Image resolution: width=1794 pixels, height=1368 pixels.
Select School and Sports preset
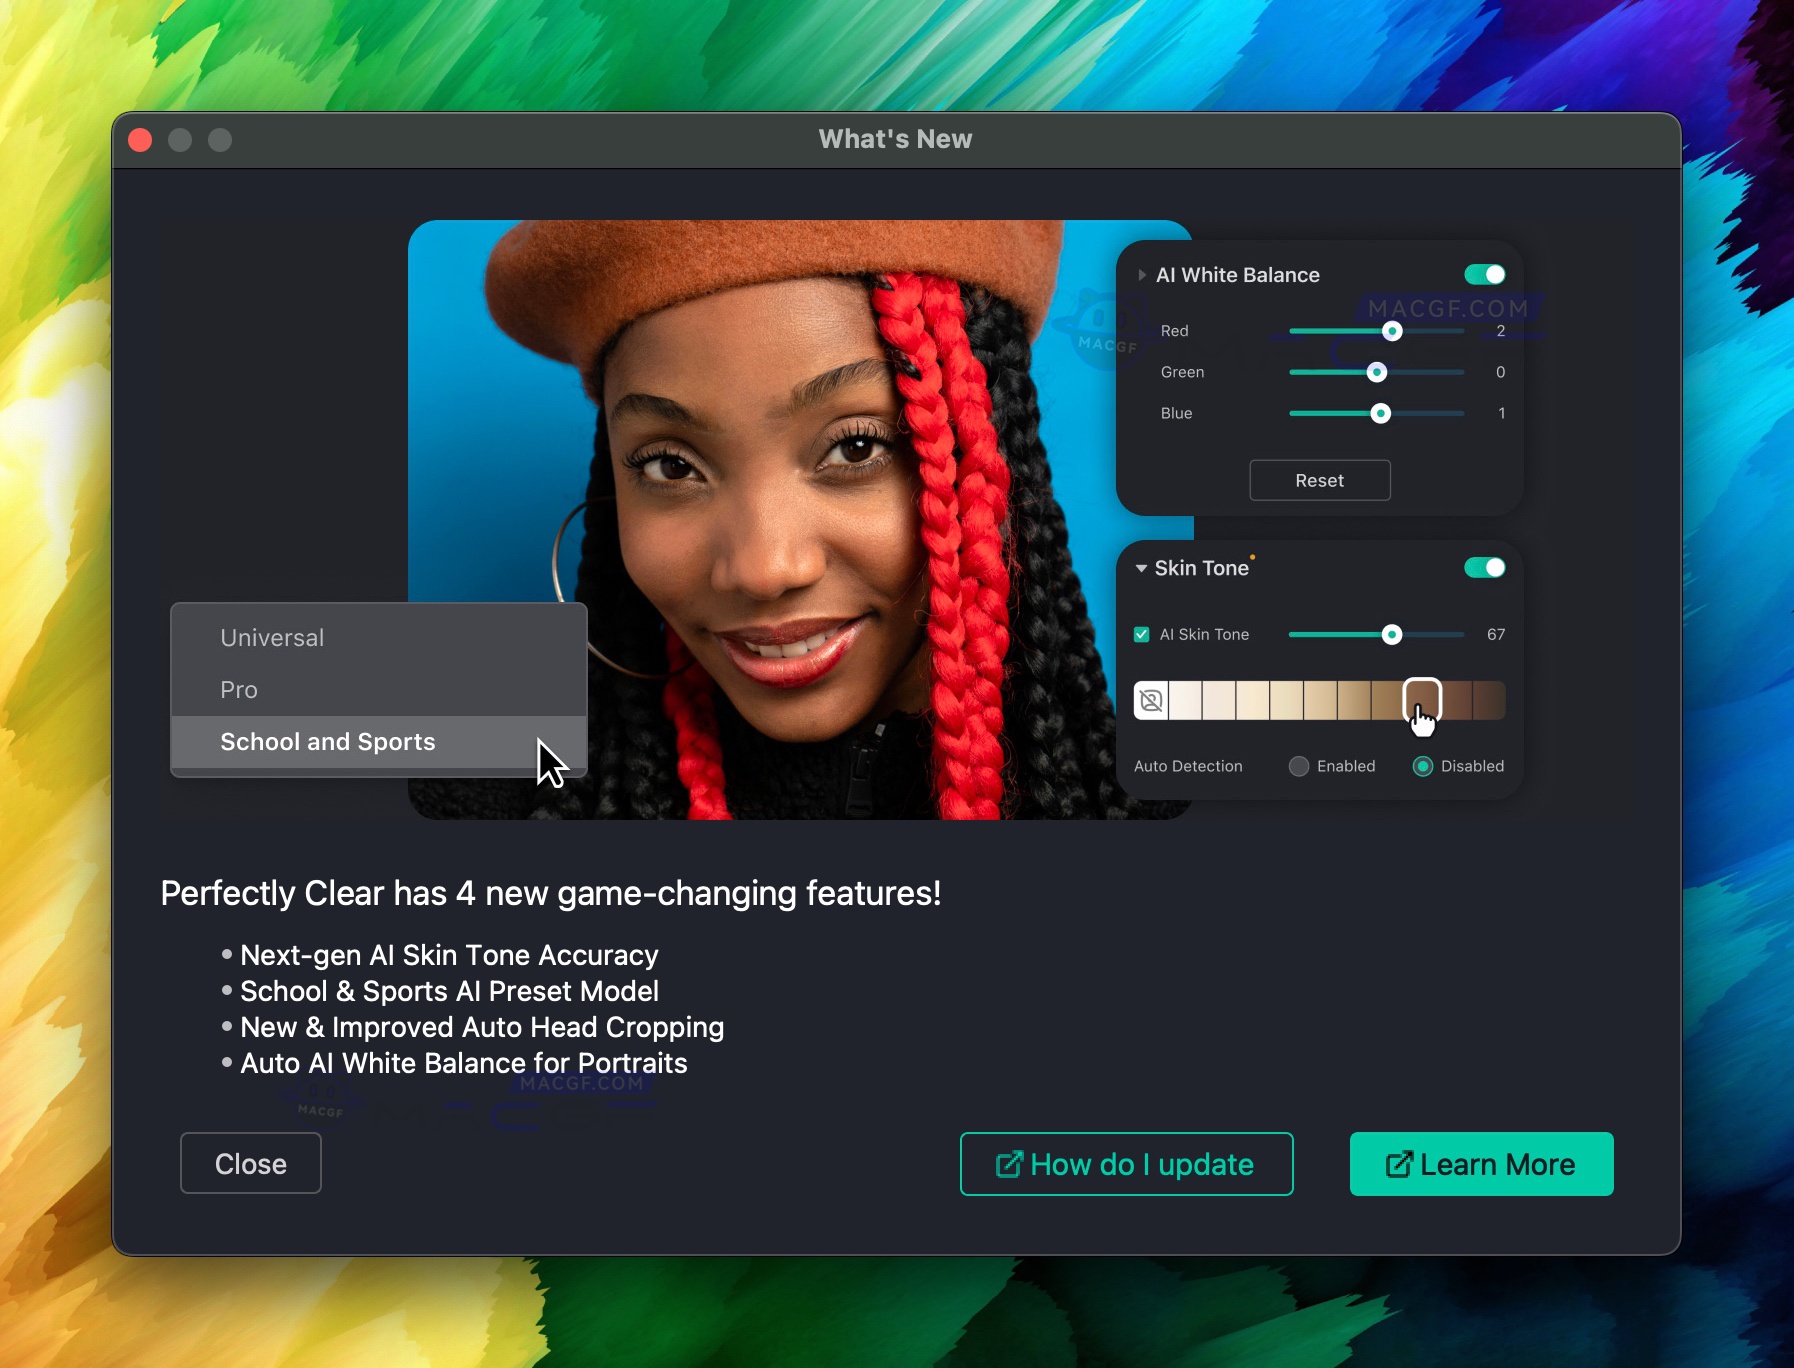pyautogui.click(x=328, y=742)
